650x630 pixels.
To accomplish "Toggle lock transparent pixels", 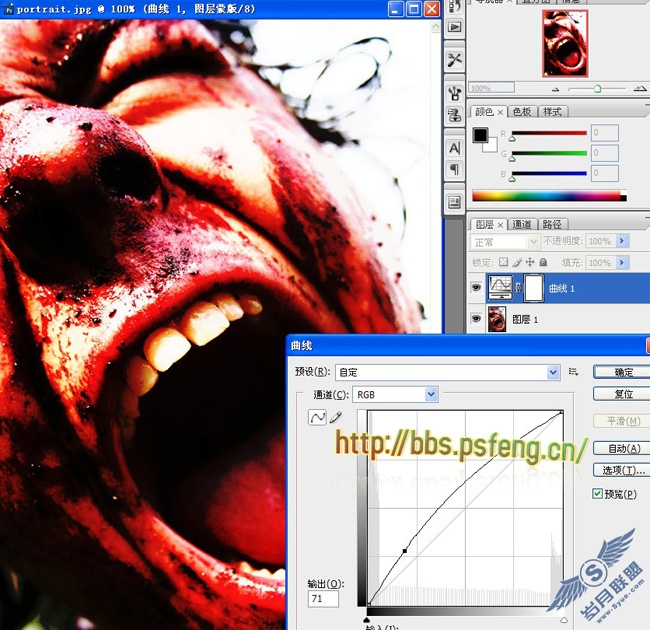I will (503, 262).
